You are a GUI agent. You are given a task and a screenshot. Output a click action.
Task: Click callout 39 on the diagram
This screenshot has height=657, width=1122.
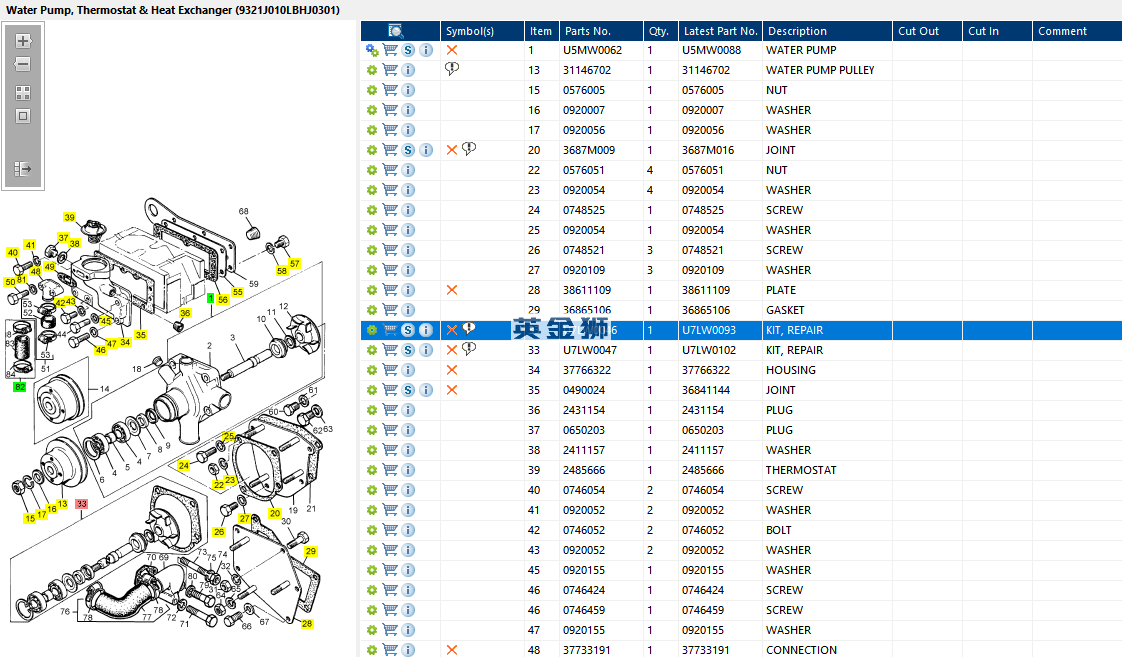click(69, 217)
